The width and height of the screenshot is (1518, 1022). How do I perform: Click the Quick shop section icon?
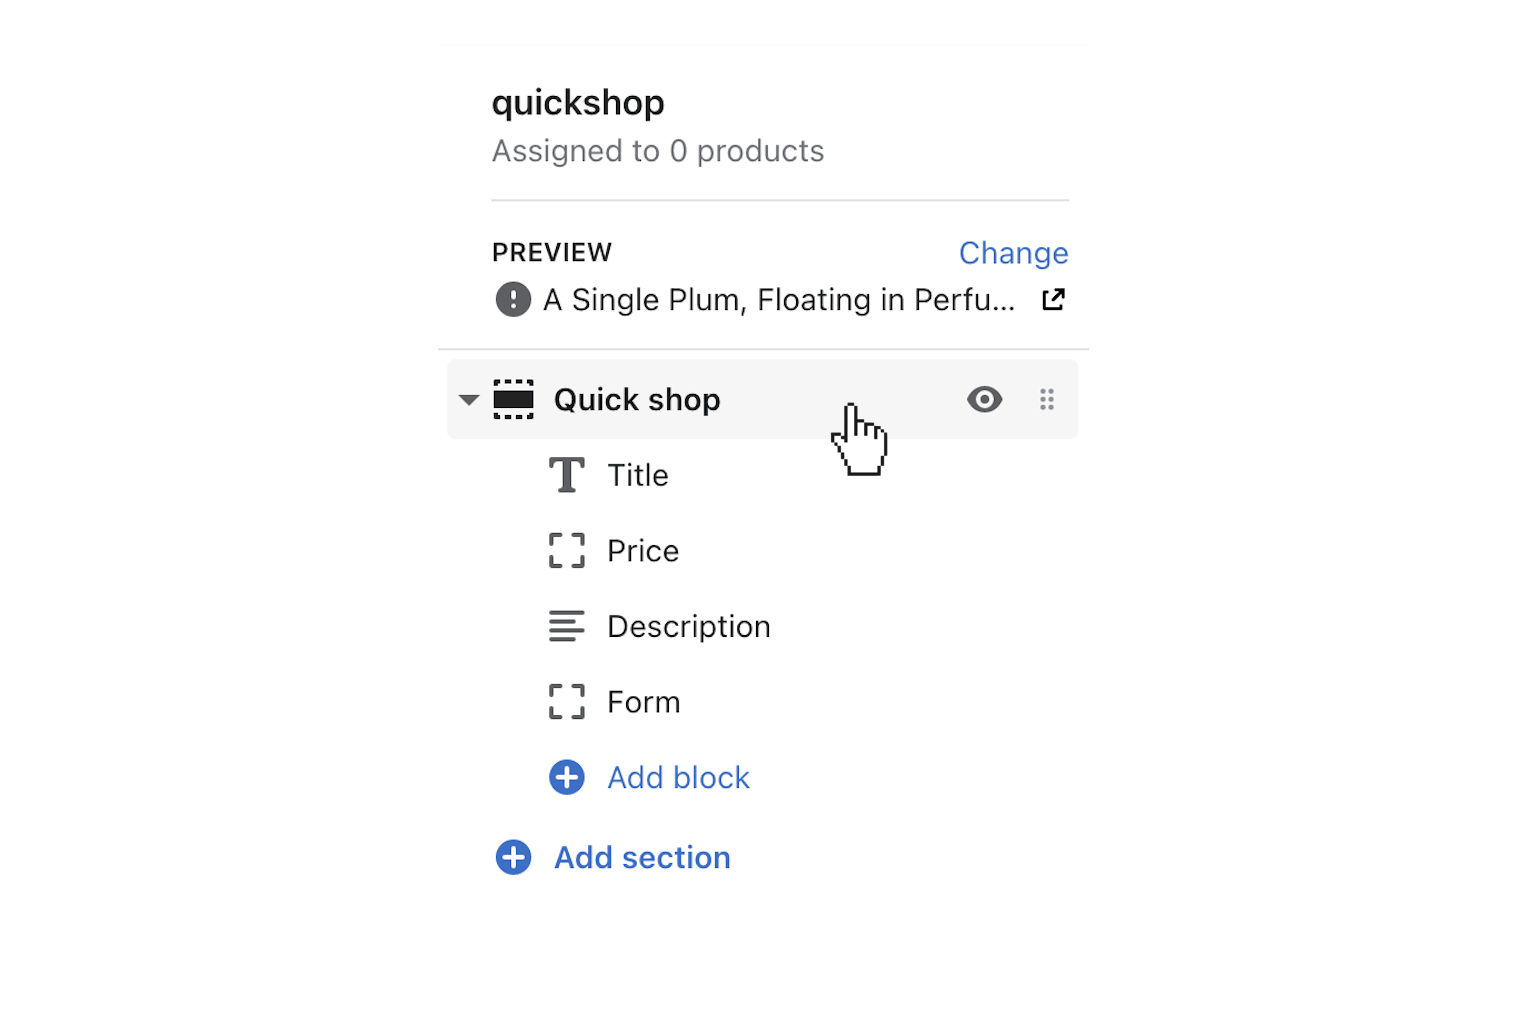513,399
